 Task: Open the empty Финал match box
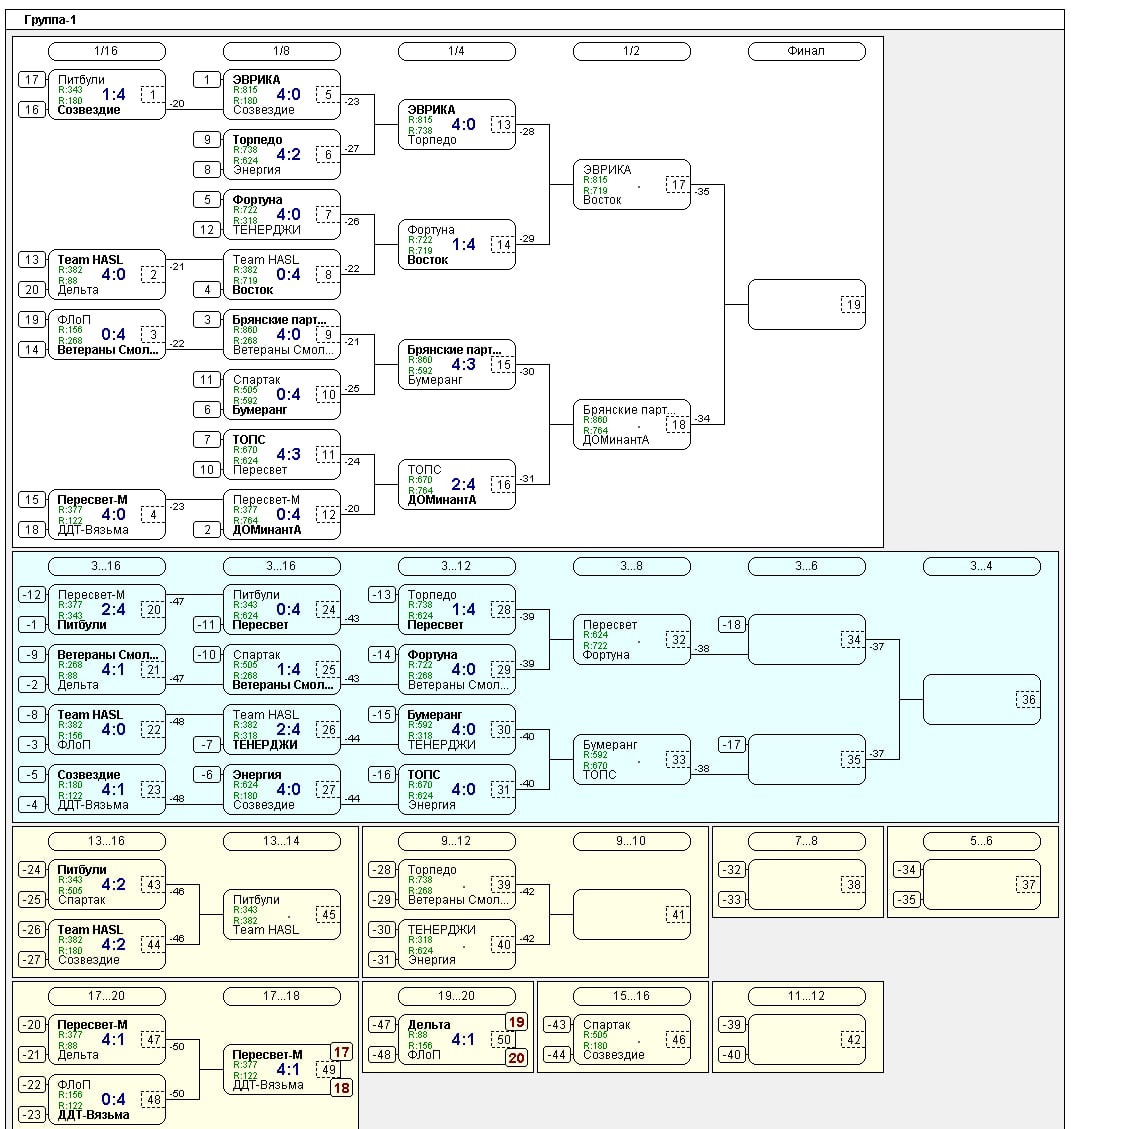[806, 304]
